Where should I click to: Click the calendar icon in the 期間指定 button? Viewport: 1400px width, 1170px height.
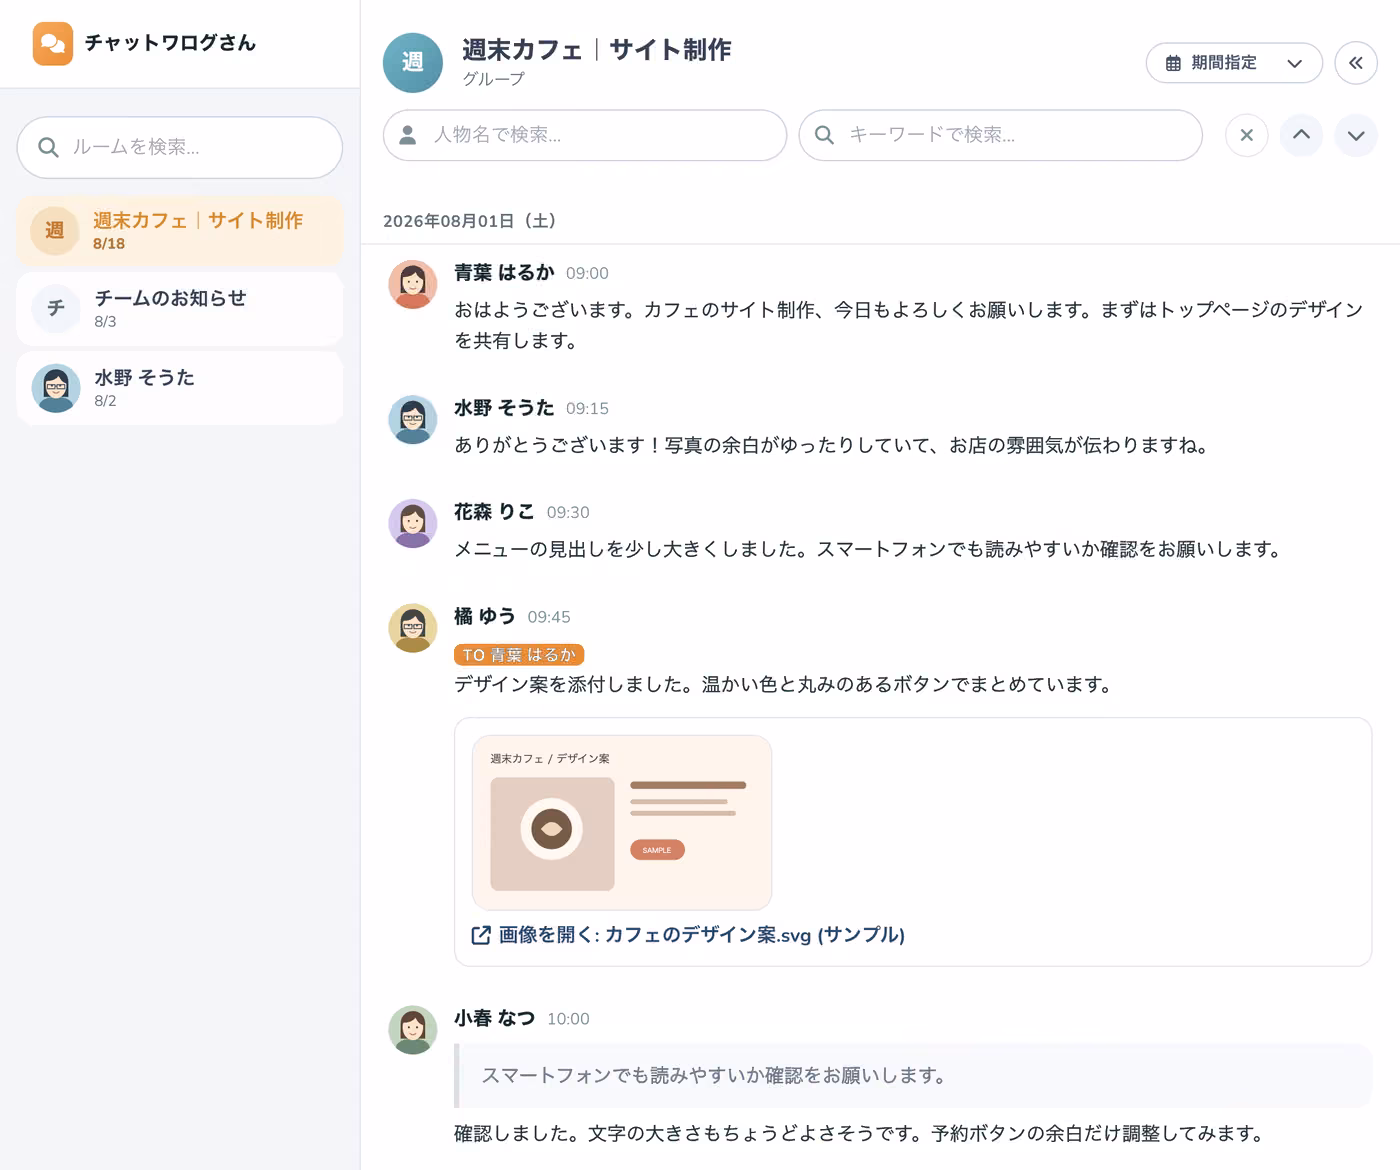pyautogui.click(x=1173, y=63)
